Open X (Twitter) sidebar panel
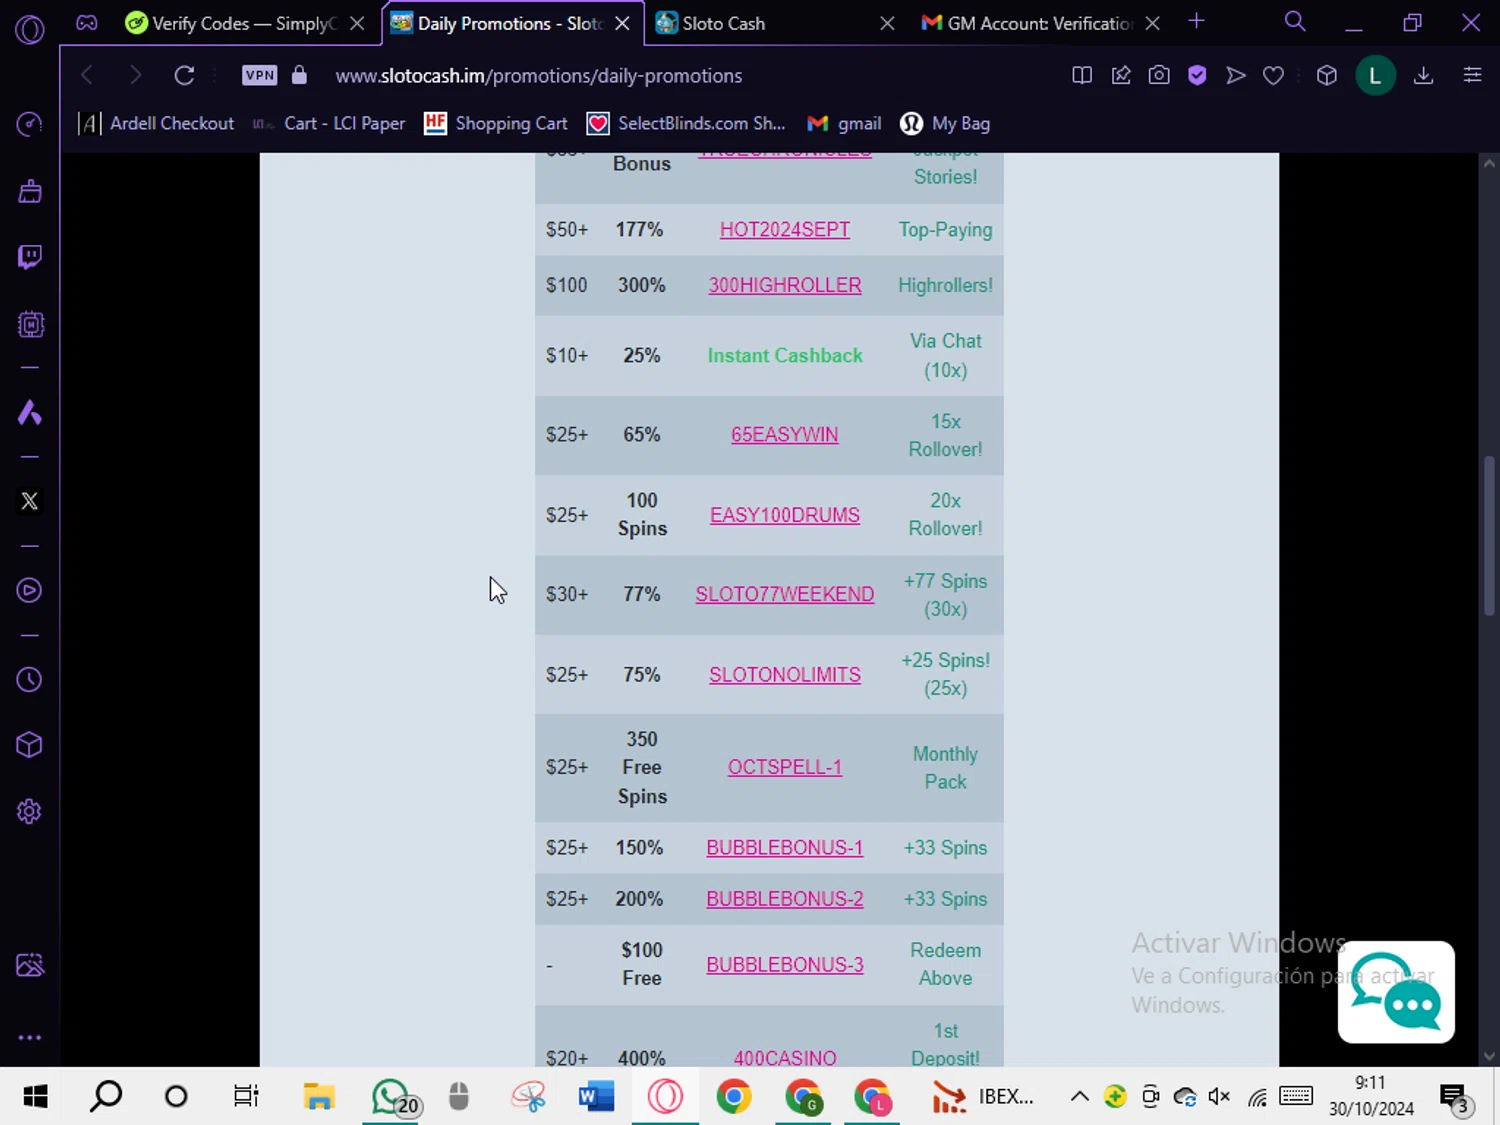This screenshot has height=1125, width=1500. (30, 501)
